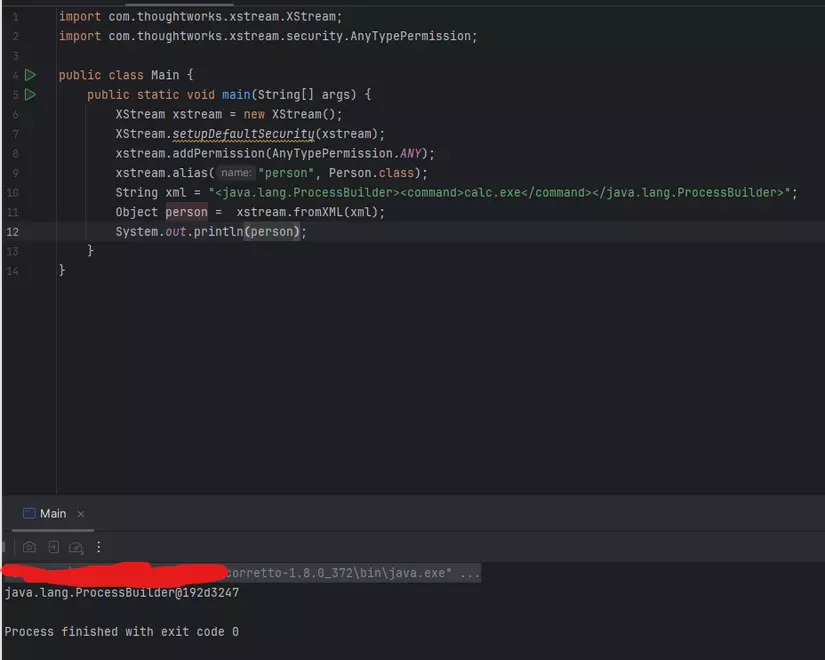Image resolution: width=825 pixels, height=660 pixels.
Task: Run the main method from the gutter arrow
Action: coord(31,95)
